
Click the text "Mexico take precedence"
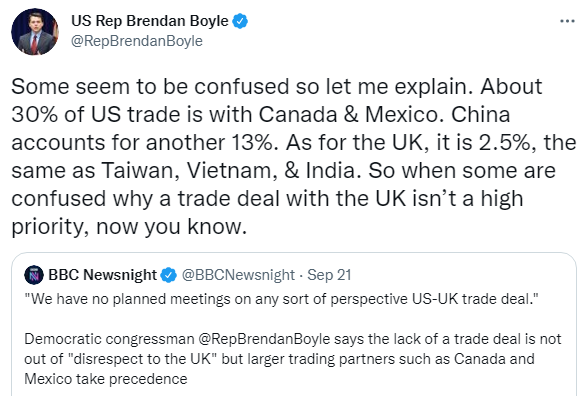(x=106, y=379)
